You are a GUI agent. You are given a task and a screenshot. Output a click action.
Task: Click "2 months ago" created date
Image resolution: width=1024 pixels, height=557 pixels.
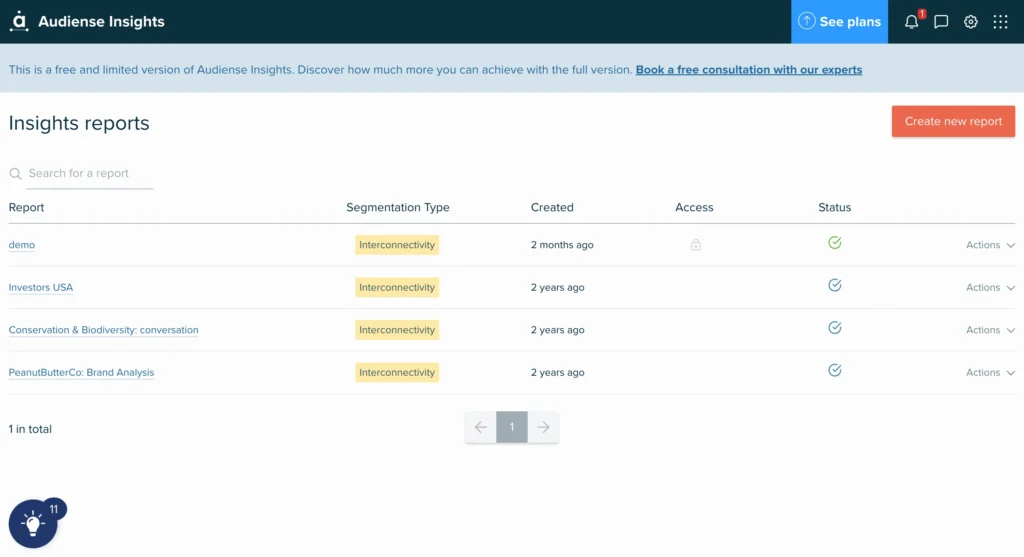click(x=562, y=245)
